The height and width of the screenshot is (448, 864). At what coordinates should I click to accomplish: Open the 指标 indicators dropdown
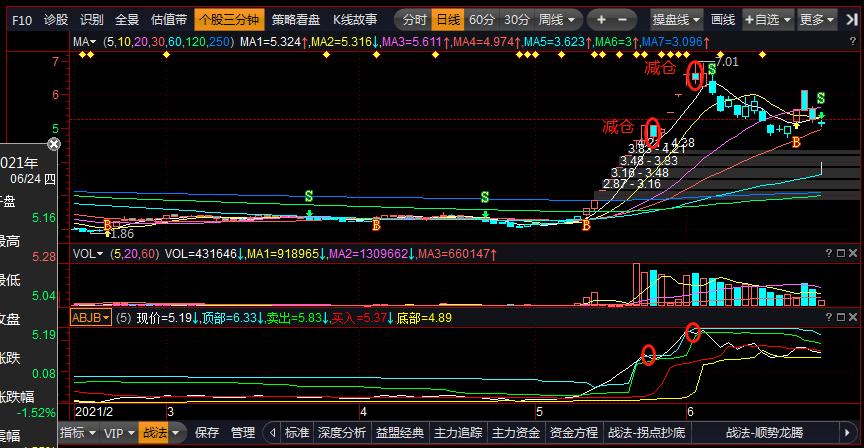pos(78,433)
